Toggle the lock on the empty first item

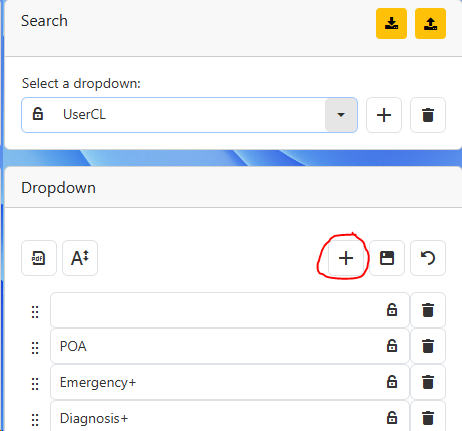[x=392, y=310]
